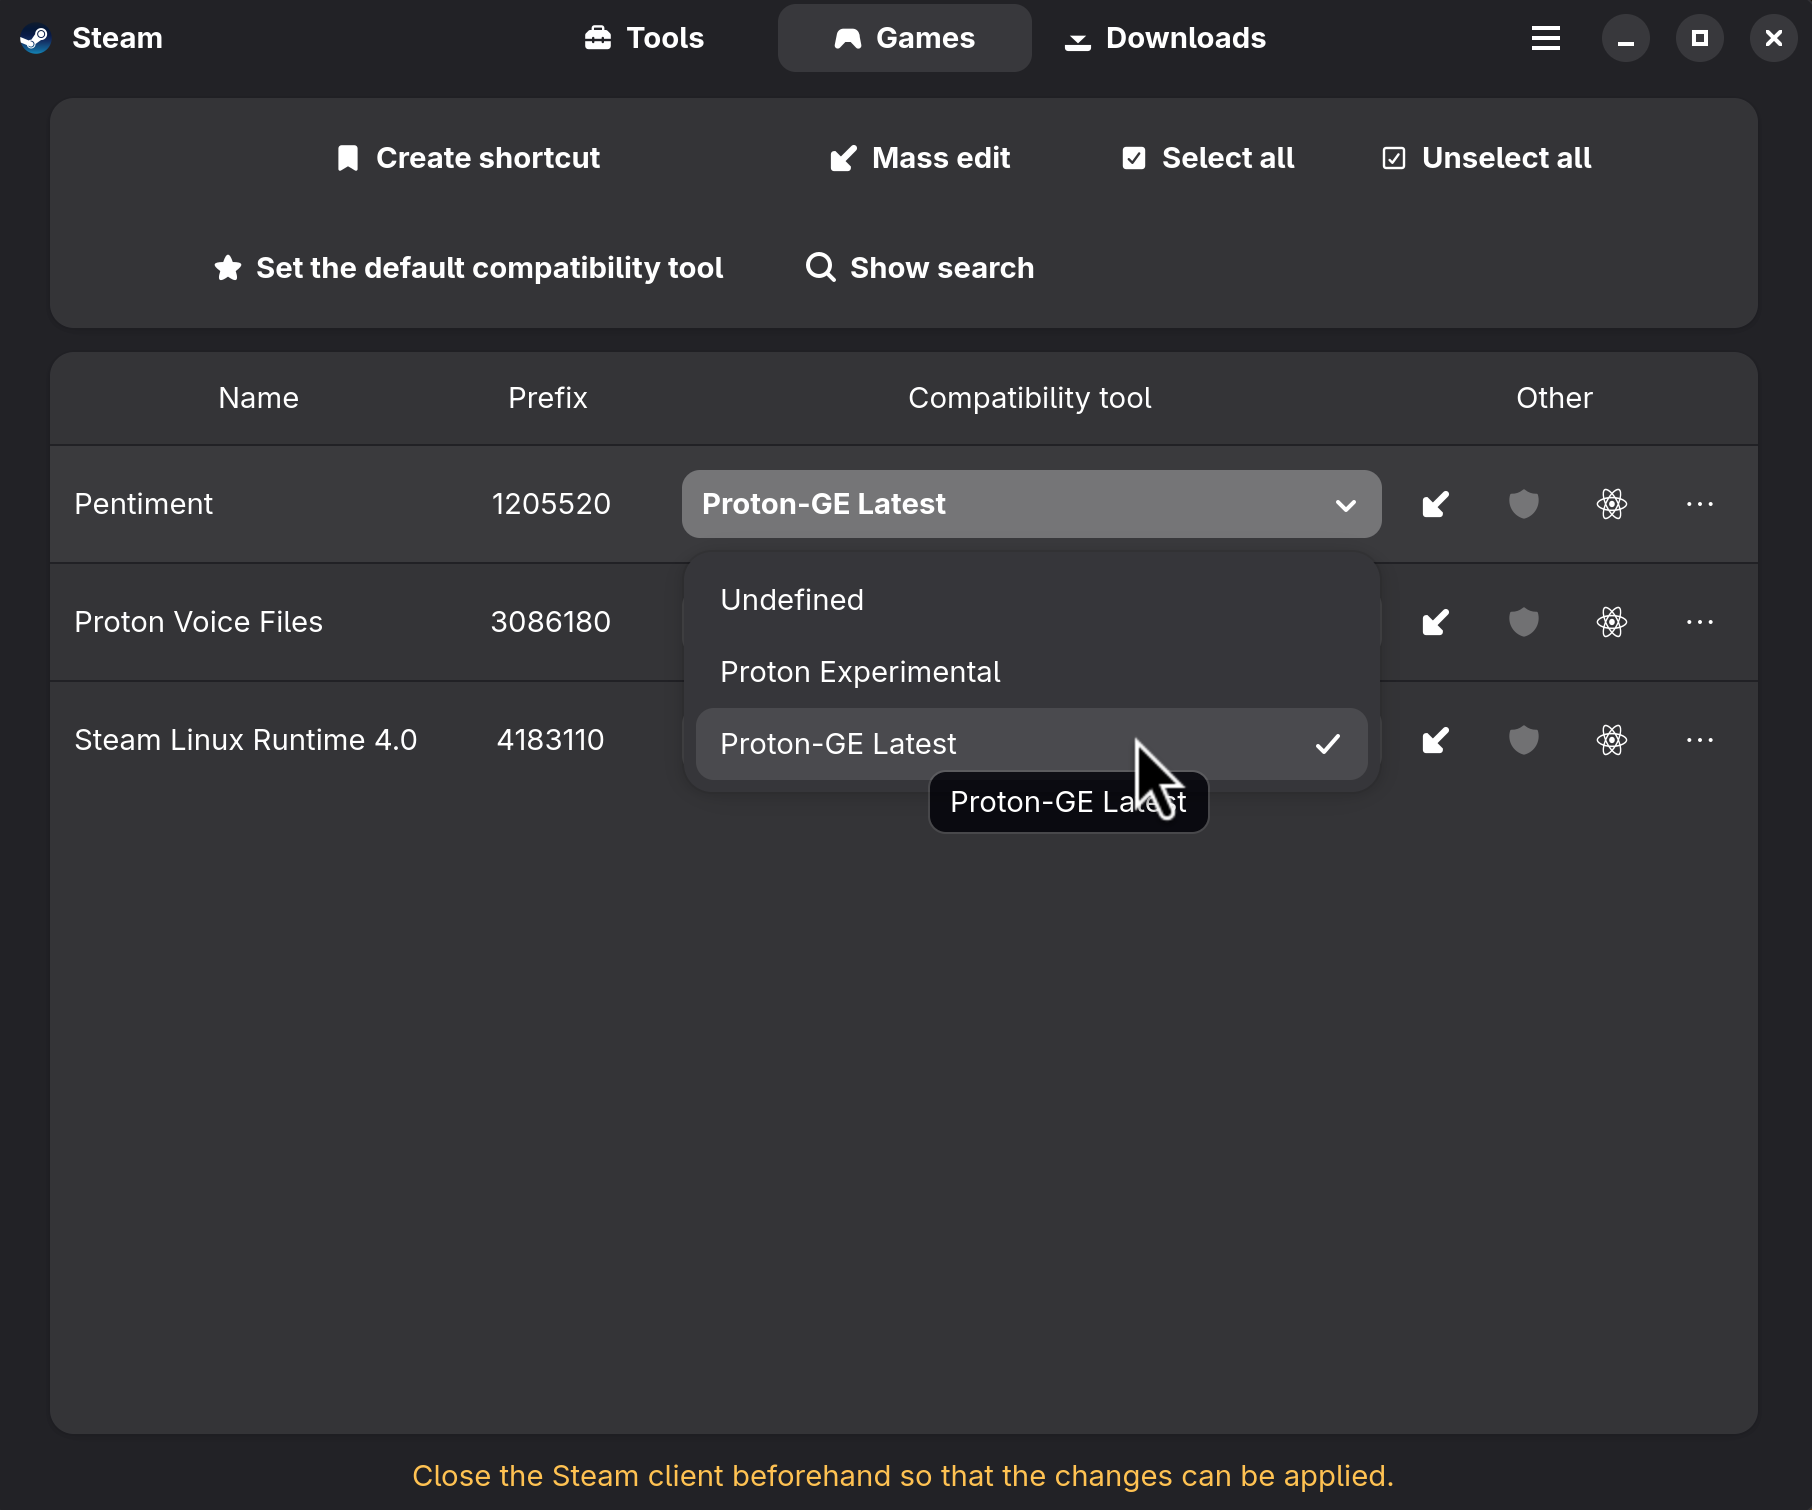Click Show search
Viewport: 1812px width, 1510px height.
click(920, 268)
